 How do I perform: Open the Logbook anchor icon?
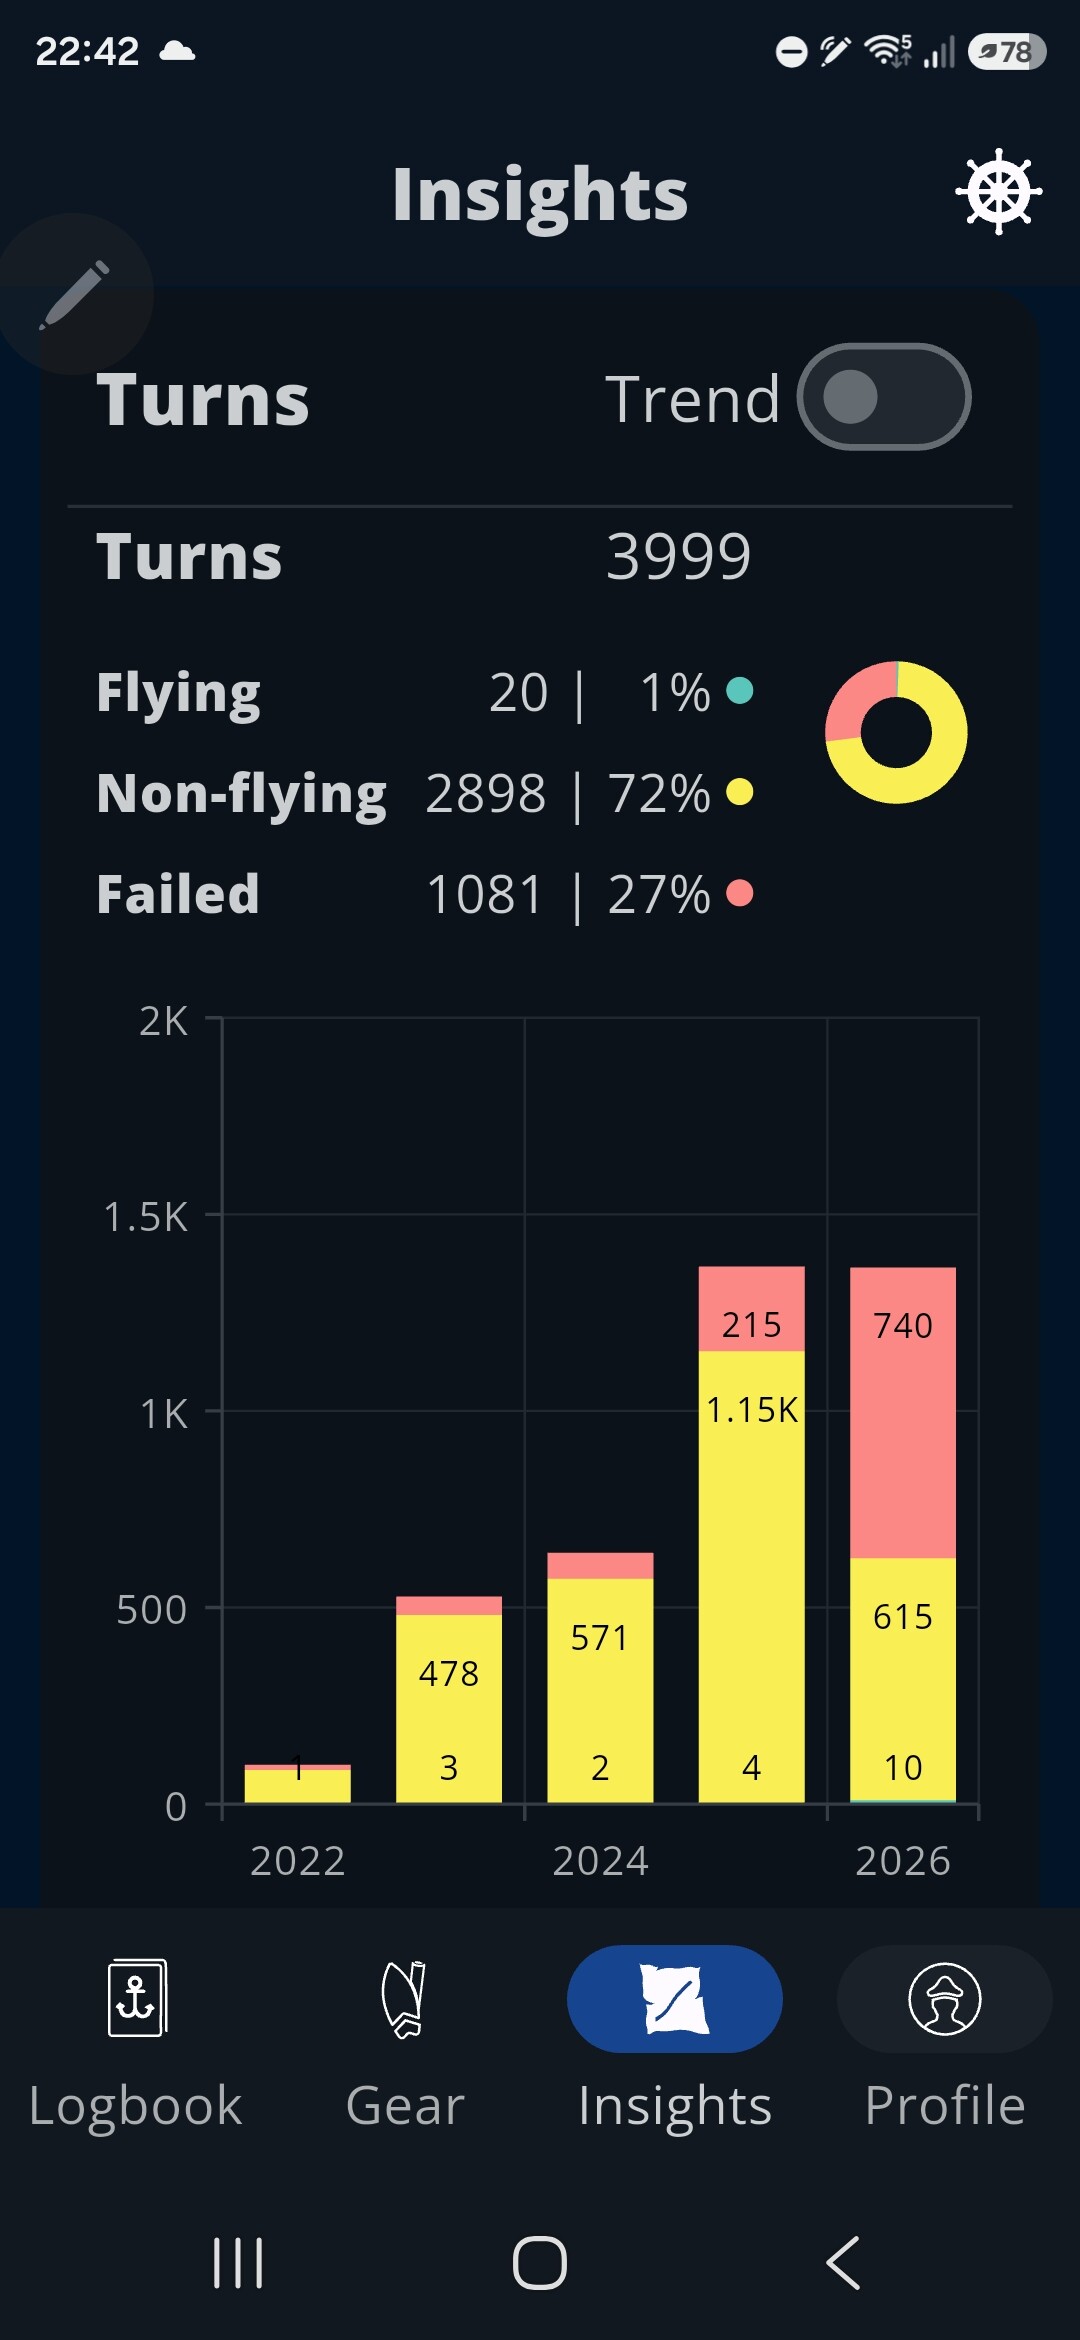pyautogui.click(x=136, y=1997)
